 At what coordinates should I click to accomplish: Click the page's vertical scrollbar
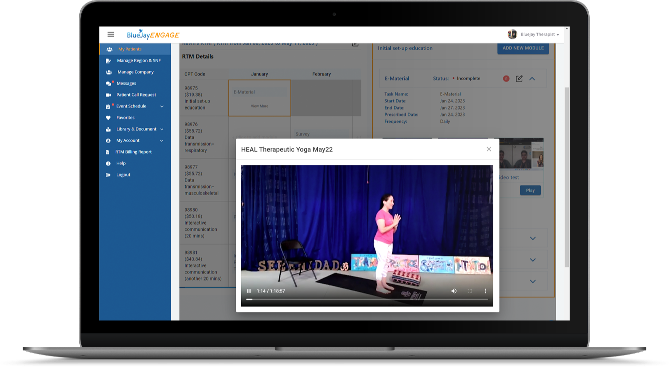click(x=567, y=177)
